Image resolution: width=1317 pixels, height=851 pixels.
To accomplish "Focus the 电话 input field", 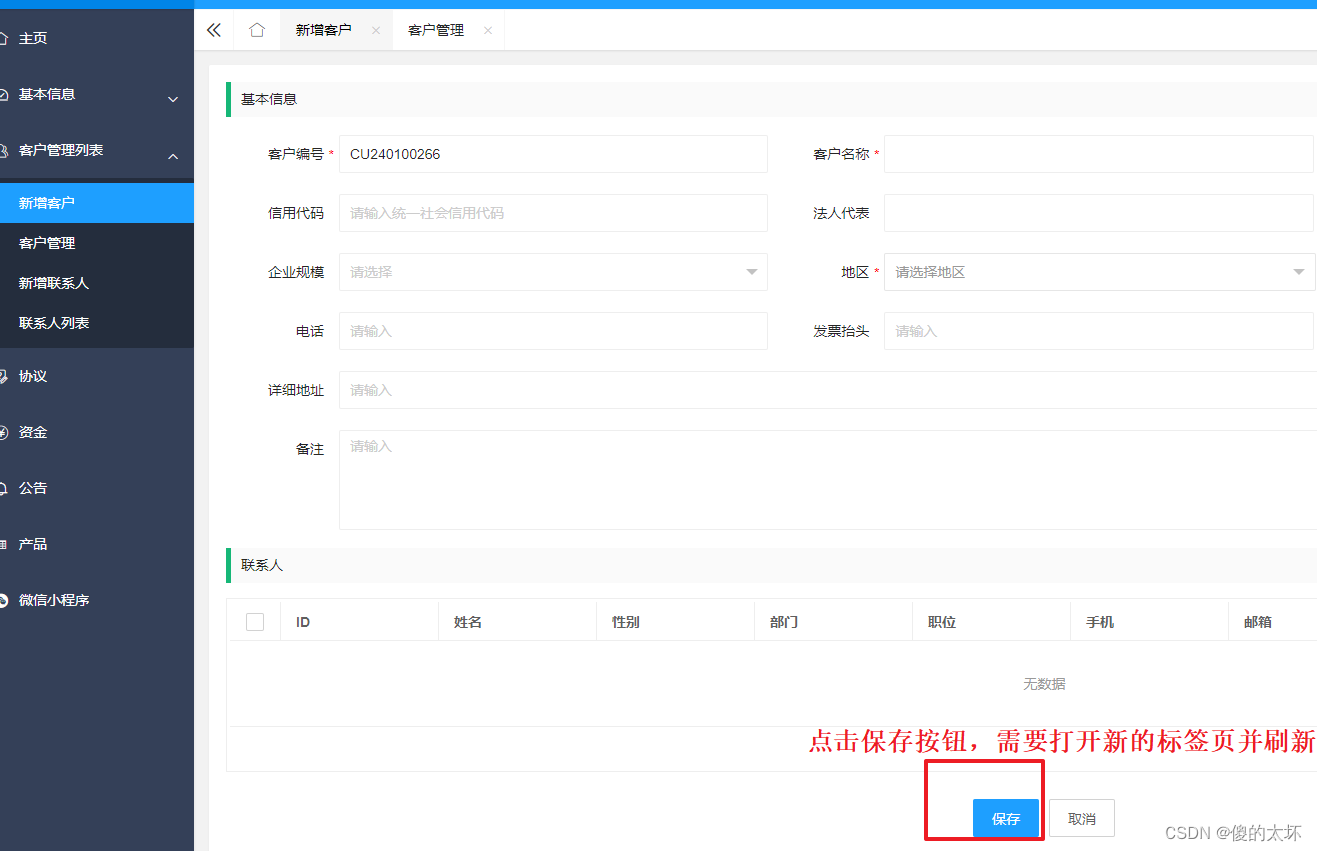I will [x=553, y=331].
